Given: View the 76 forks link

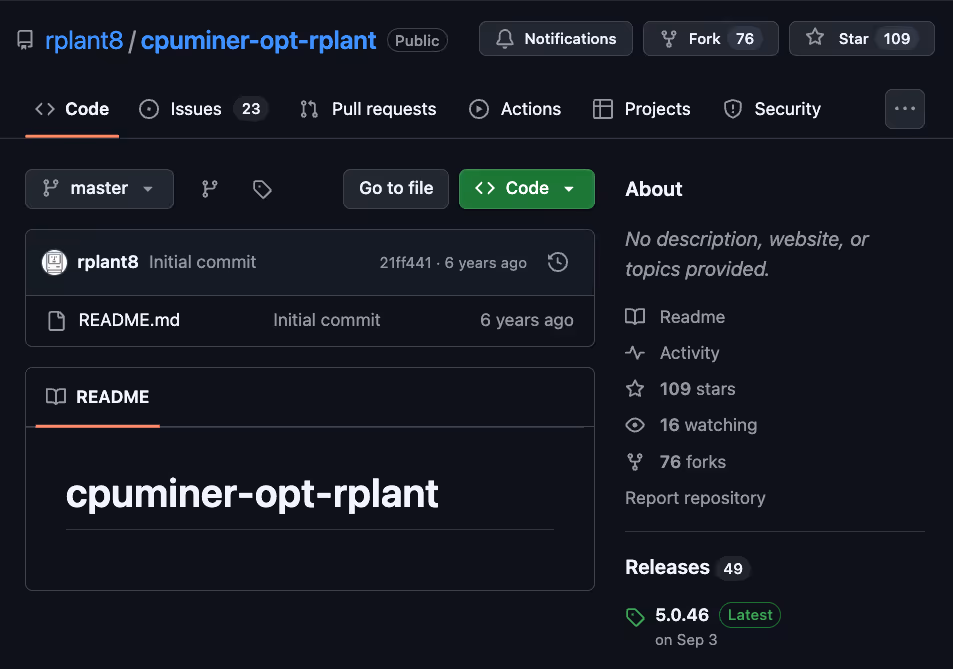Looking at the screenshot, I should [692, 462].
